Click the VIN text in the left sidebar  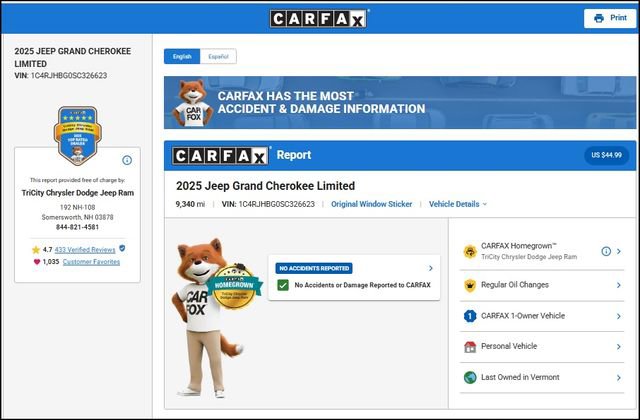(61, 76)
